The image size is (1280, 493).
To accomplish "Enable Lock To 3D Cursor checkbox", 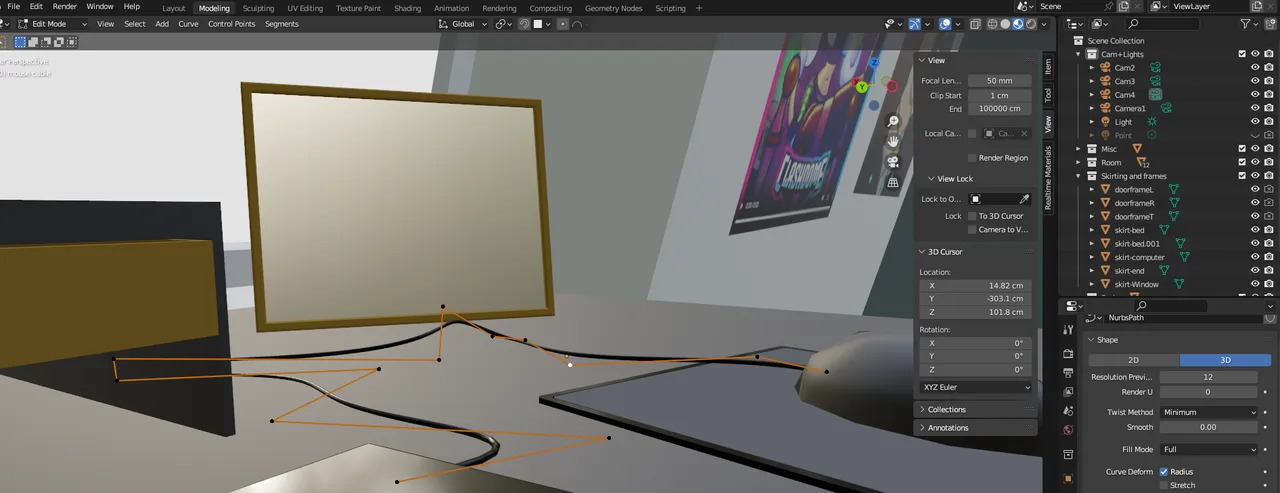I will (x=972, y=216).
